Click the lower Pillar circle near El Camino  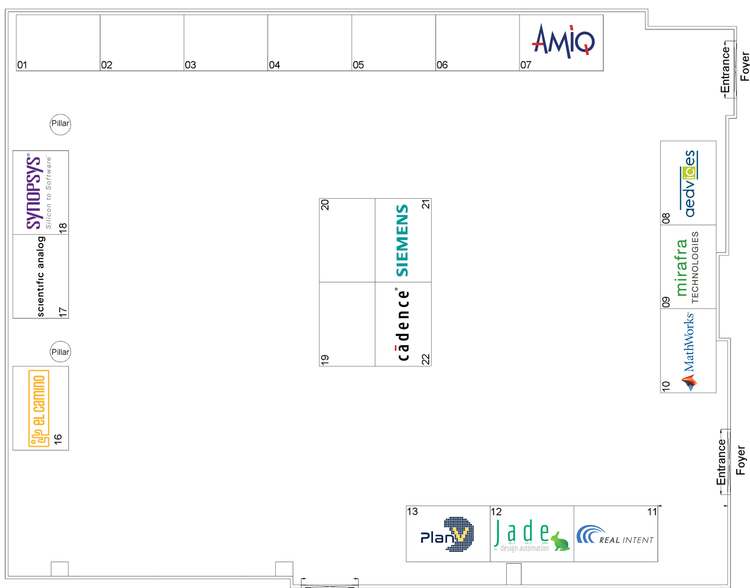60,352
